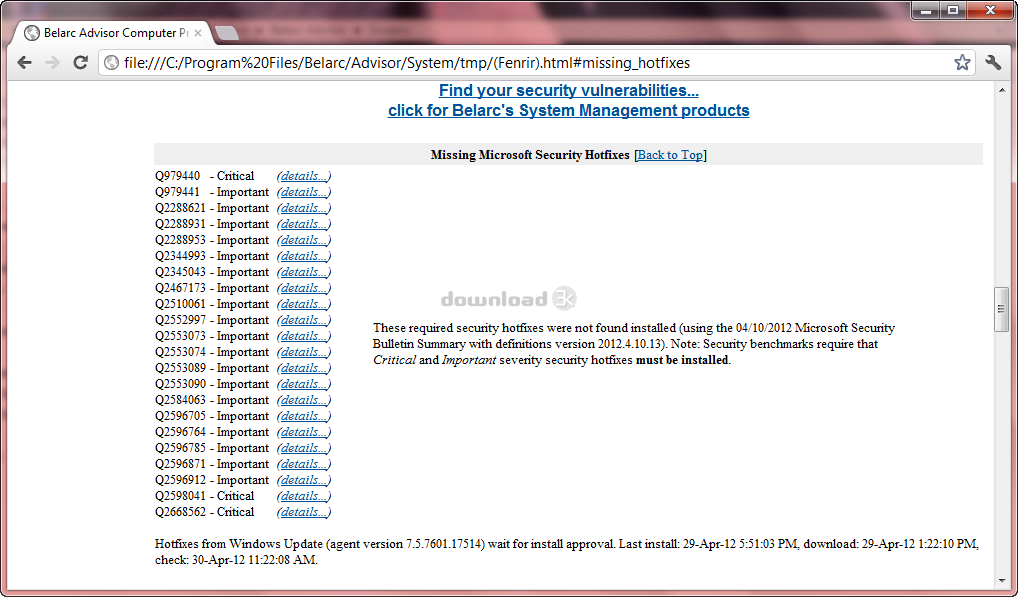Image resolution: width=1018 pixels, height=597 pixels.
Task: Open details for hotfix Q2553089
Action: coord(304,368)
